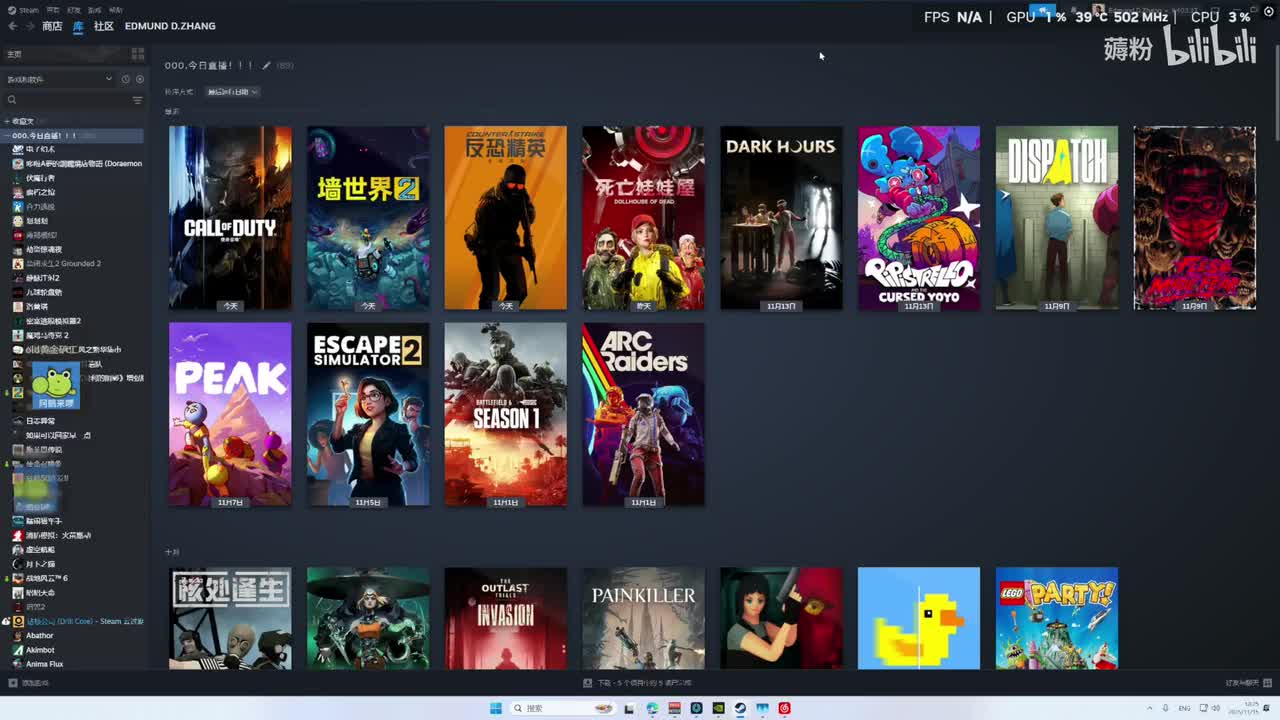Go back with the Steam back arrow
Image resolution: width=1280 pixels, height=720 pixels.
point(12,26)
